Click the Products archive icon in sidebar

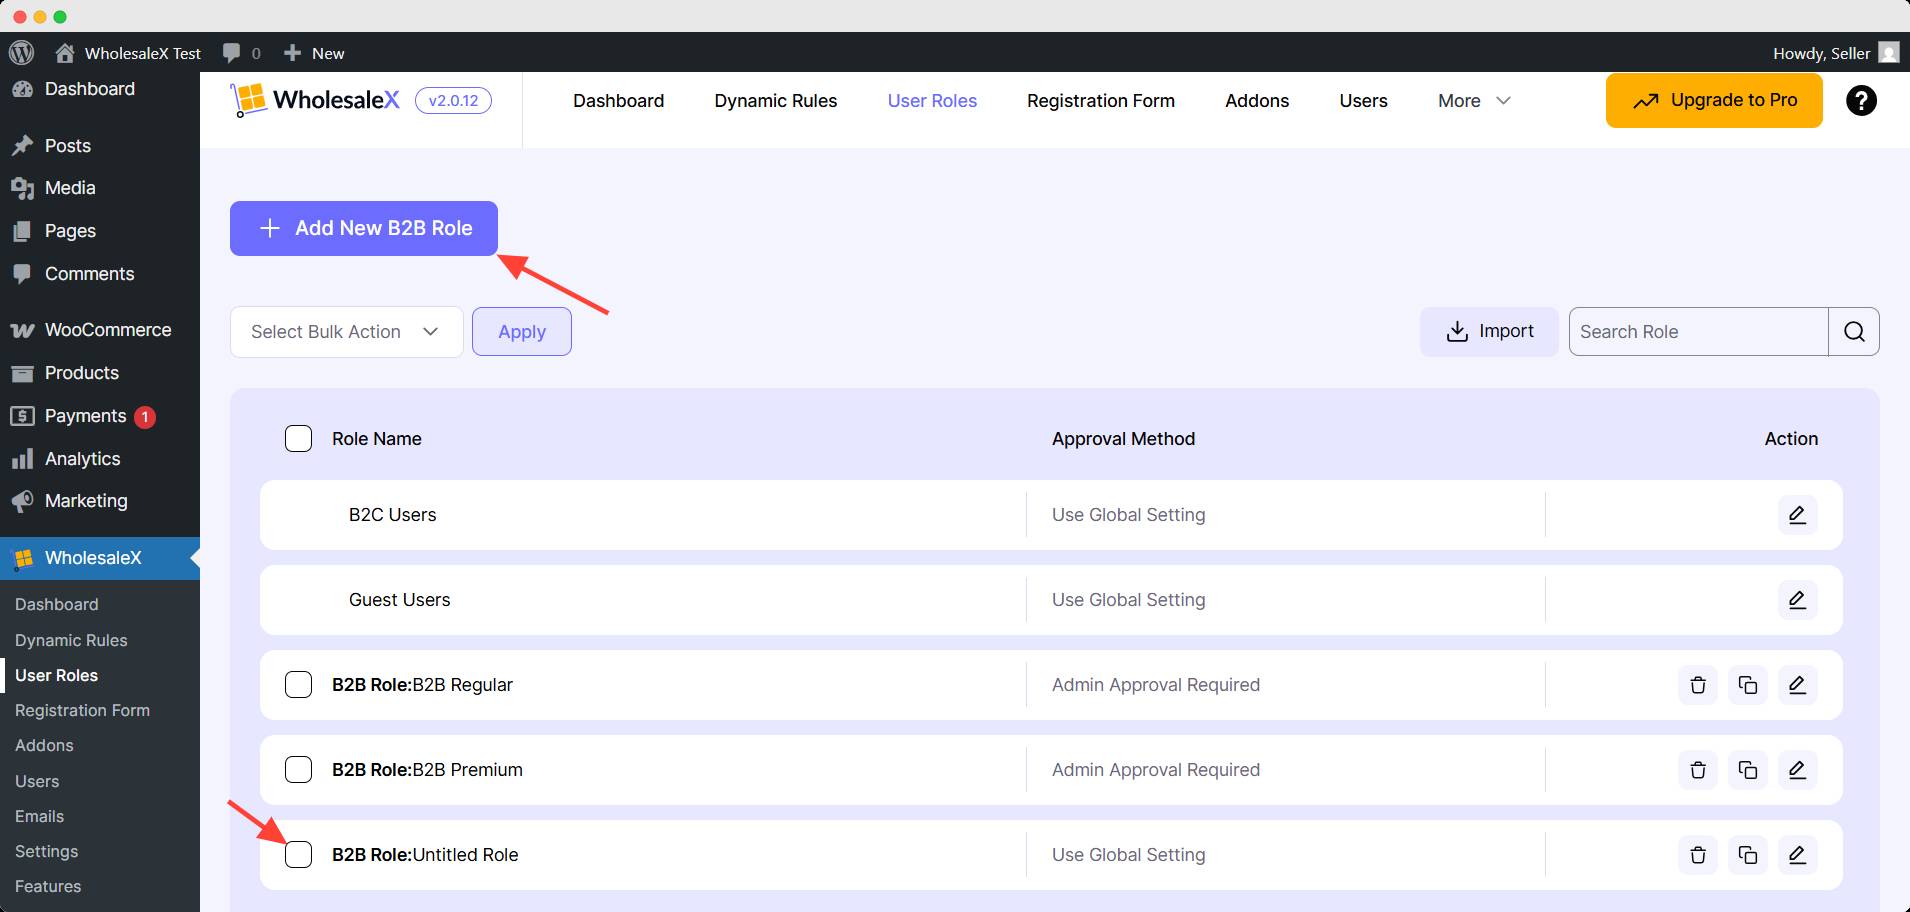(22, 373)
